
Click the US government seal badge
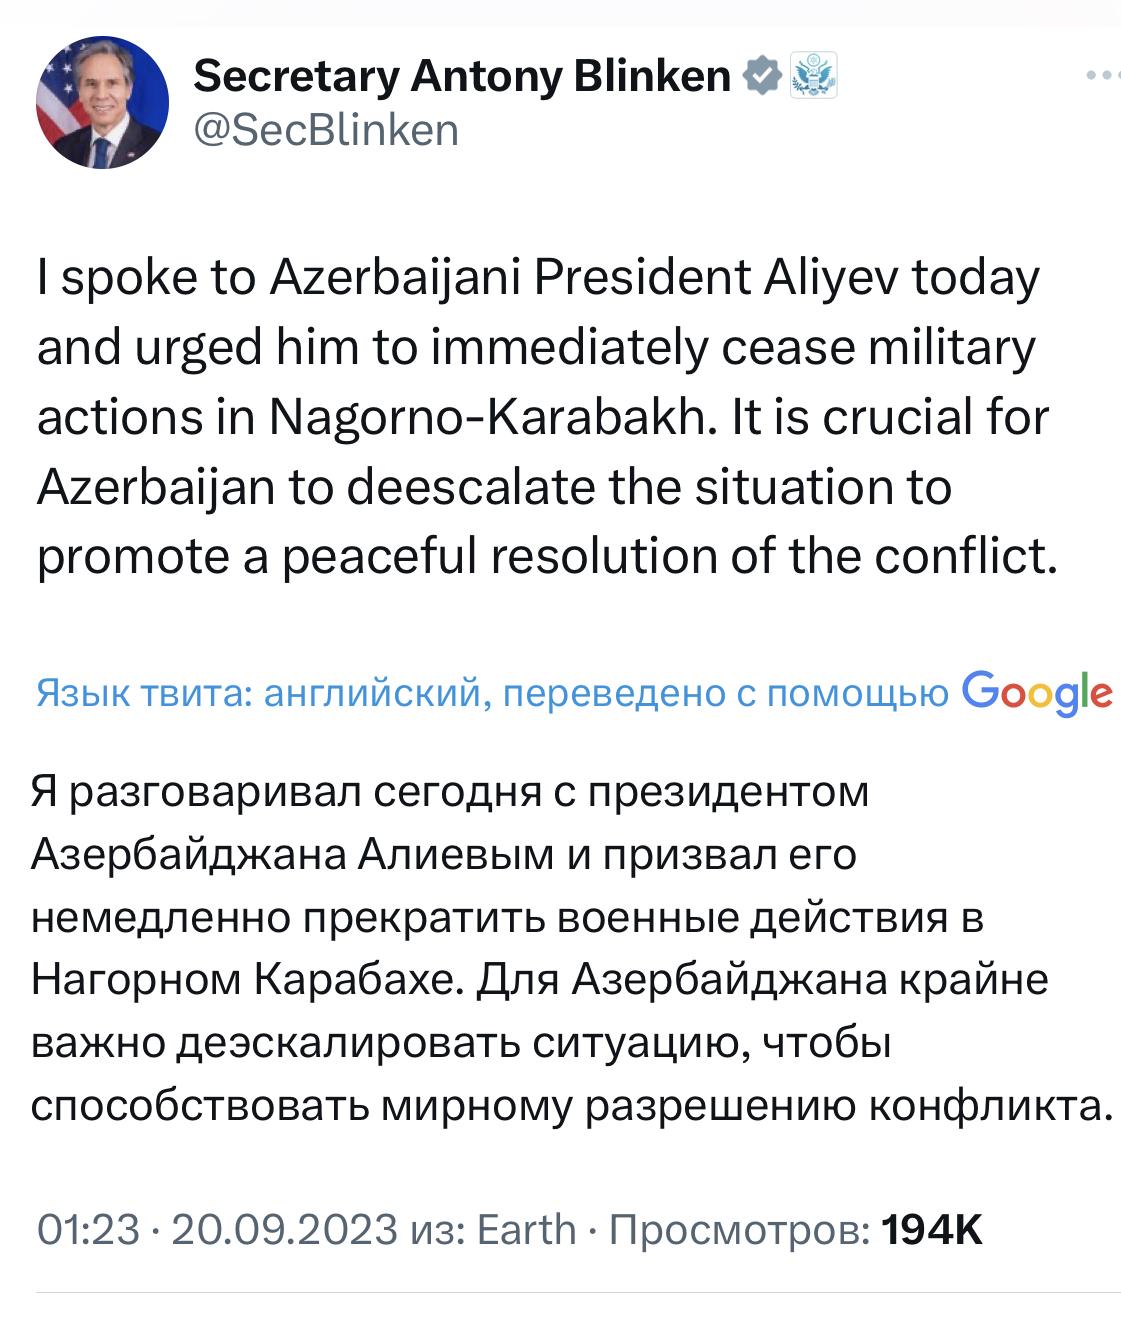(814, 76)
